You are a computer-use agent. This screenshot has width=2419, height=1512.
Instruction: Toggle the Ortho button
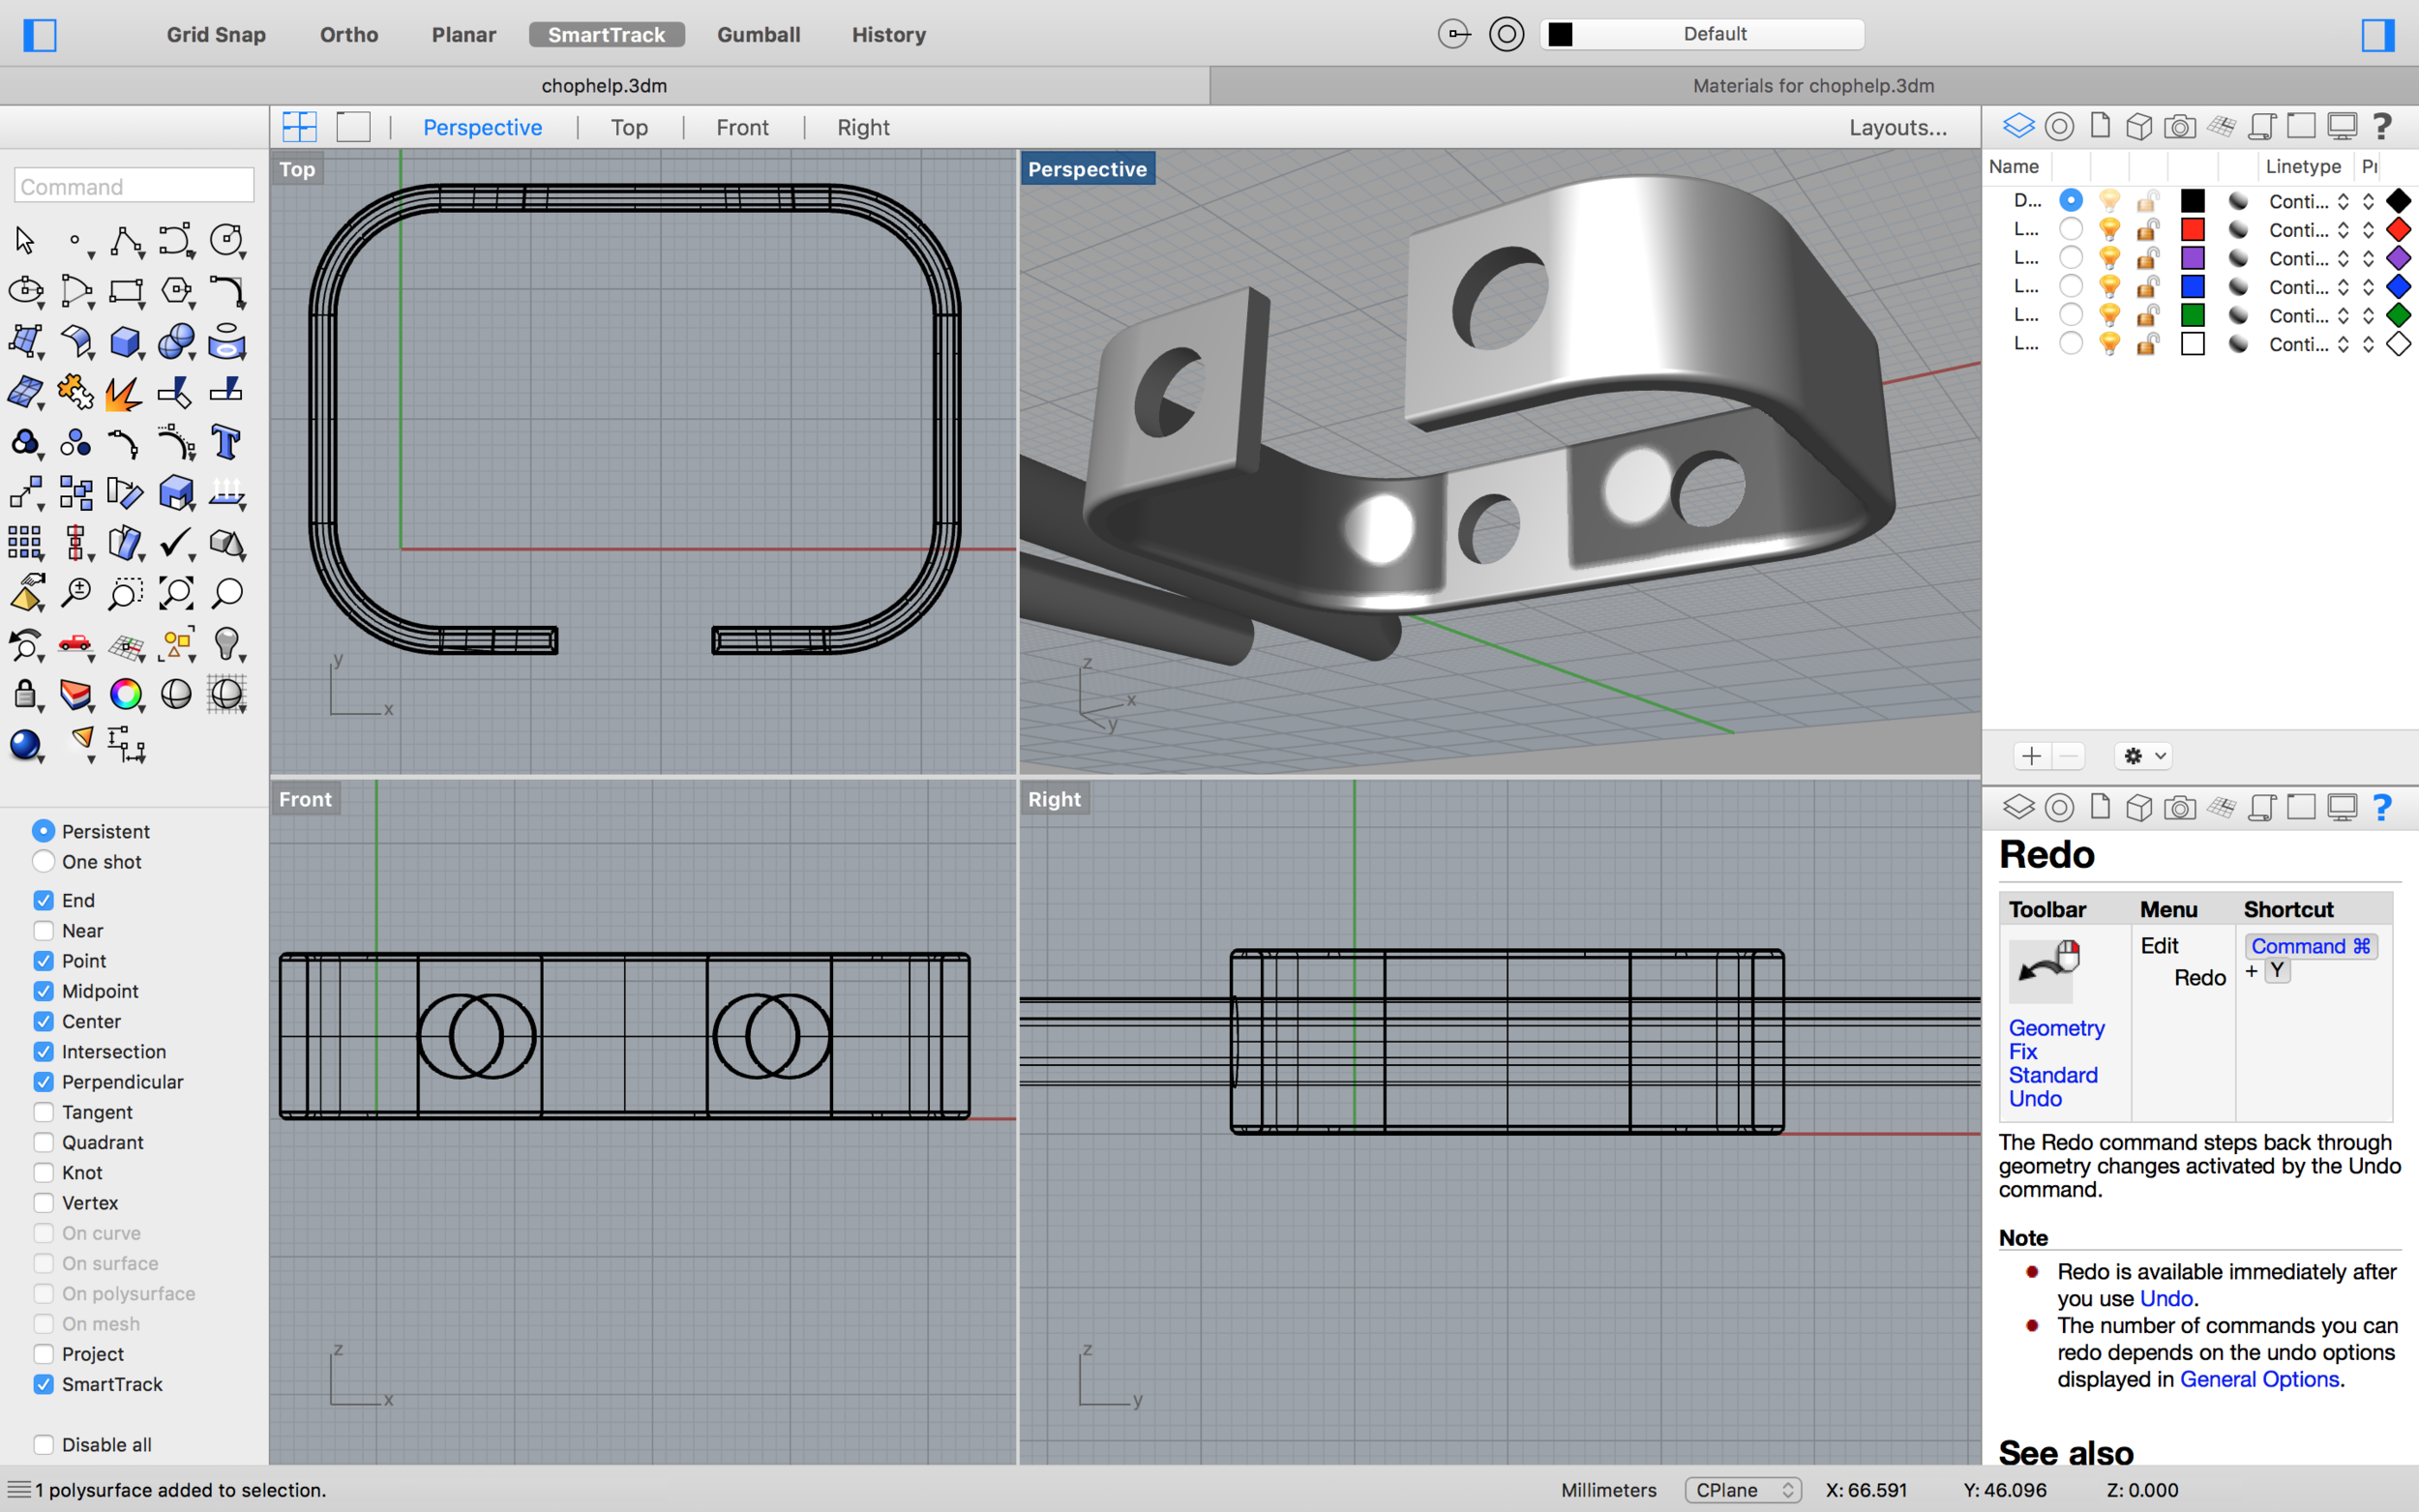pyautogui.click(x=349, y=35)
